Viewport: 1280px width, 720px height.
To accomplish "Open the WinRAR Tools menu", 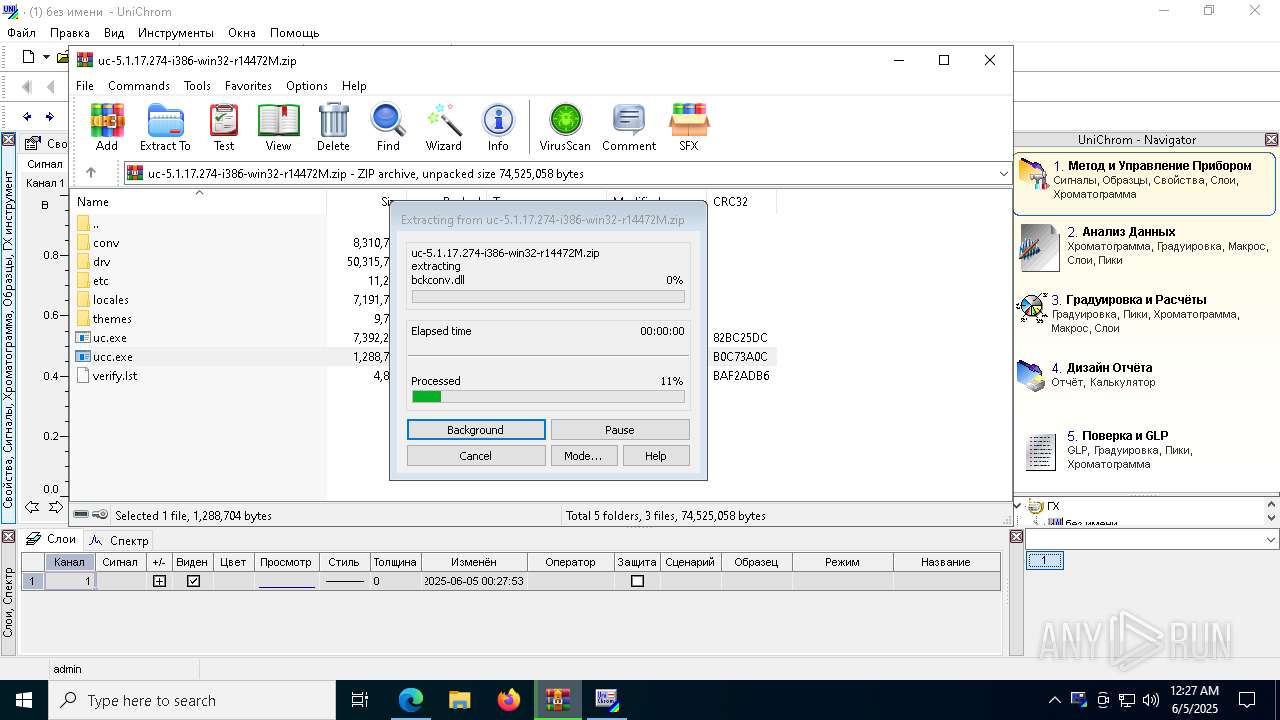I will click(197, 86).
